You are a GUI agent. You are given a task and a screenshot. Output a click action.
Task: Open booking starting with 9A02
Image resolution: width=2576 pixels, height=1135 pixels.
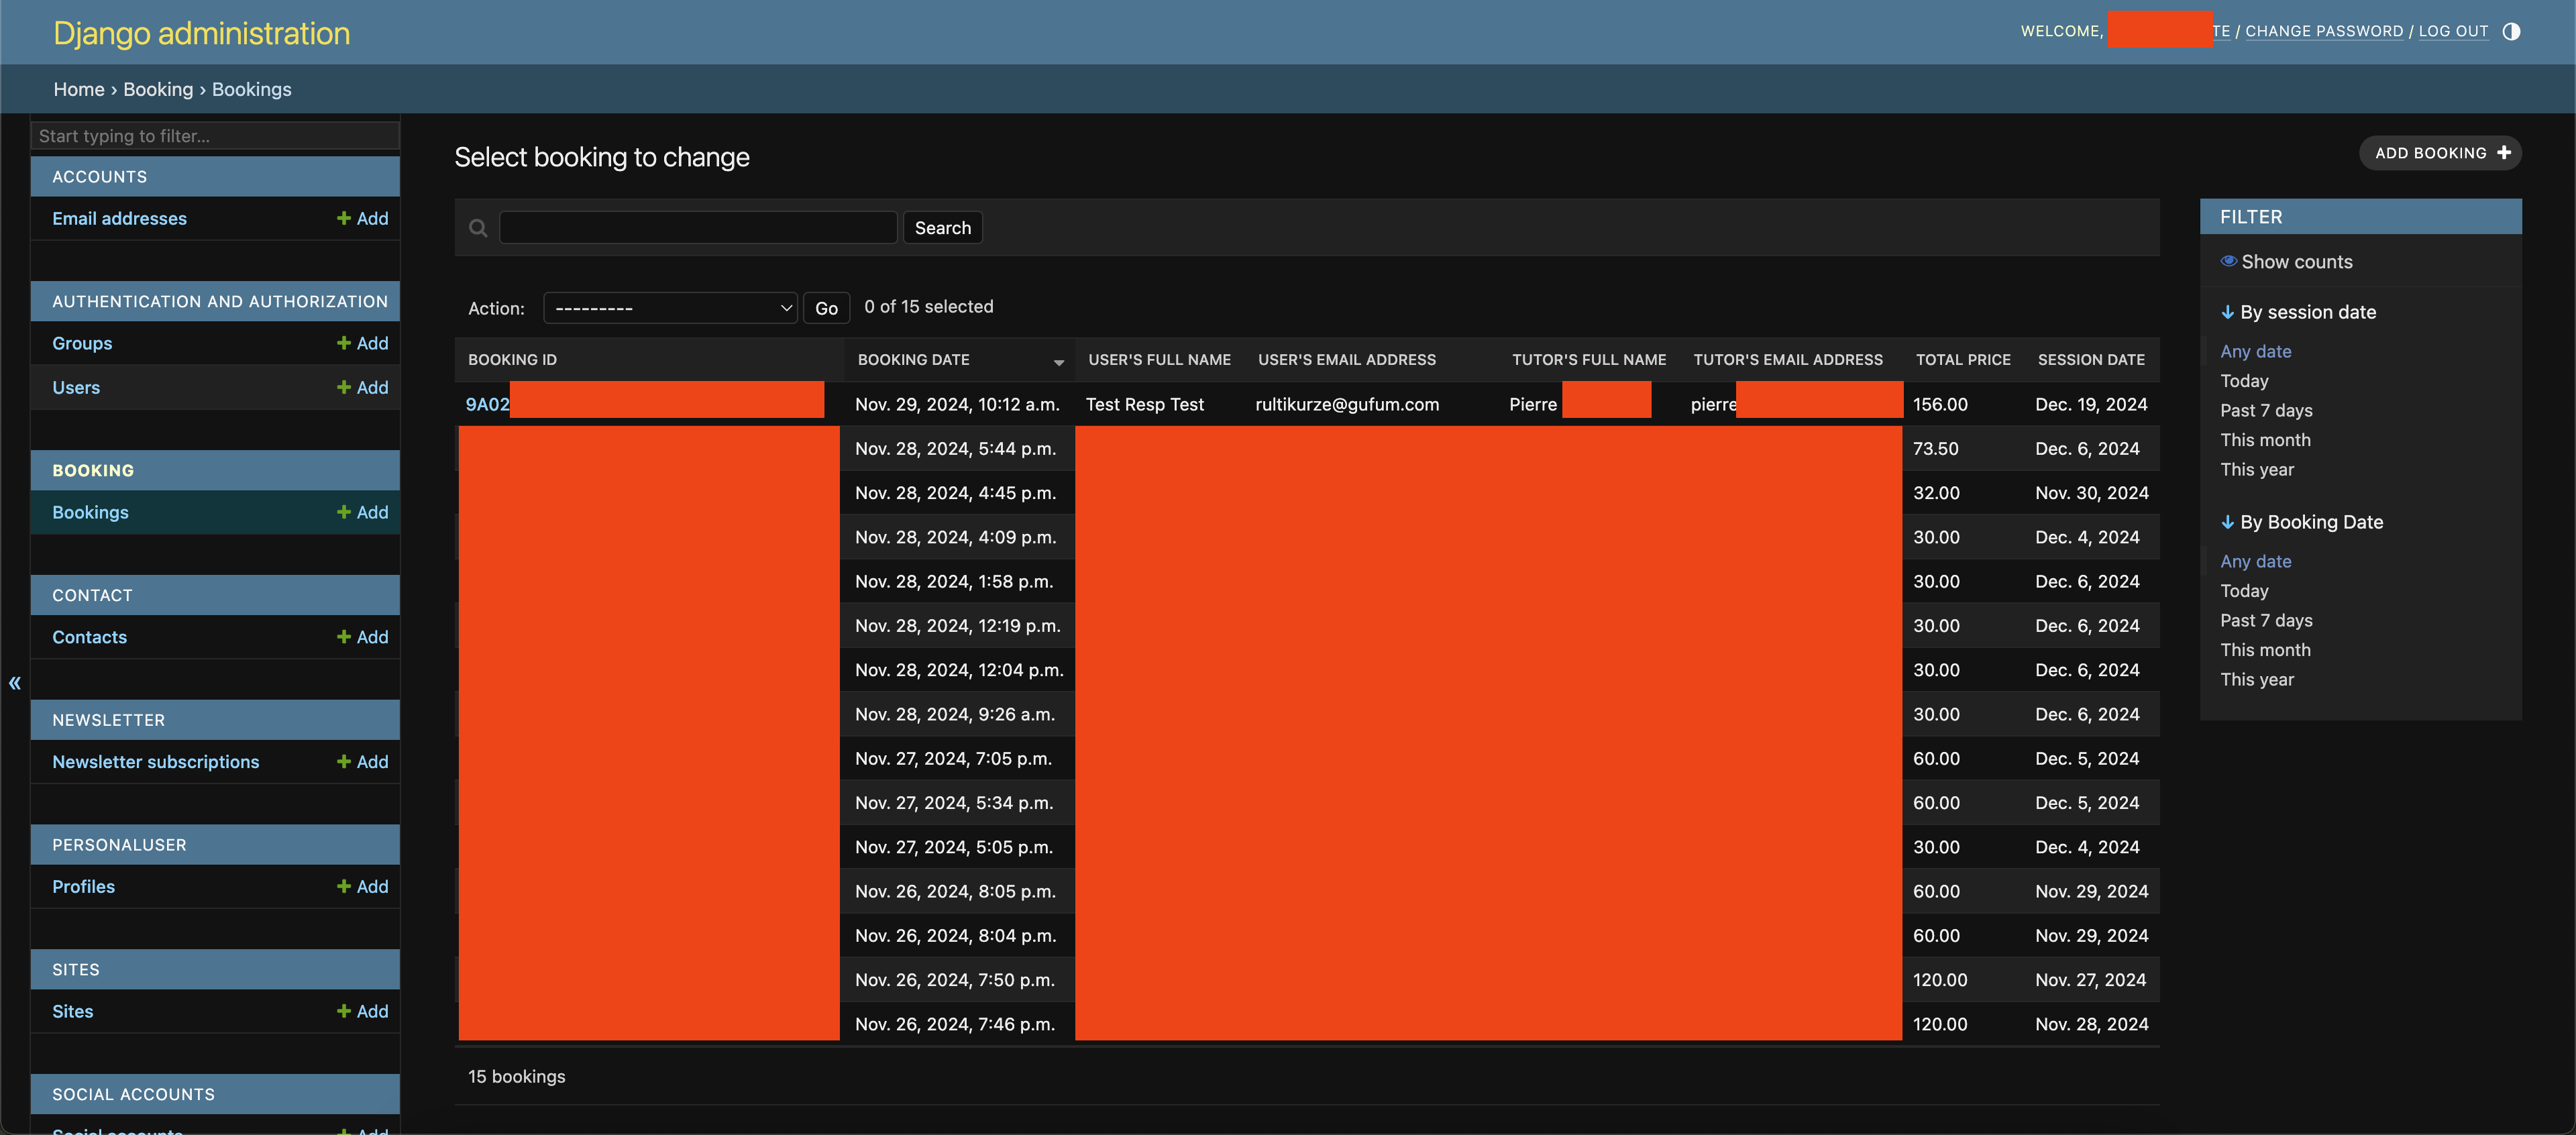coord(487,404)
